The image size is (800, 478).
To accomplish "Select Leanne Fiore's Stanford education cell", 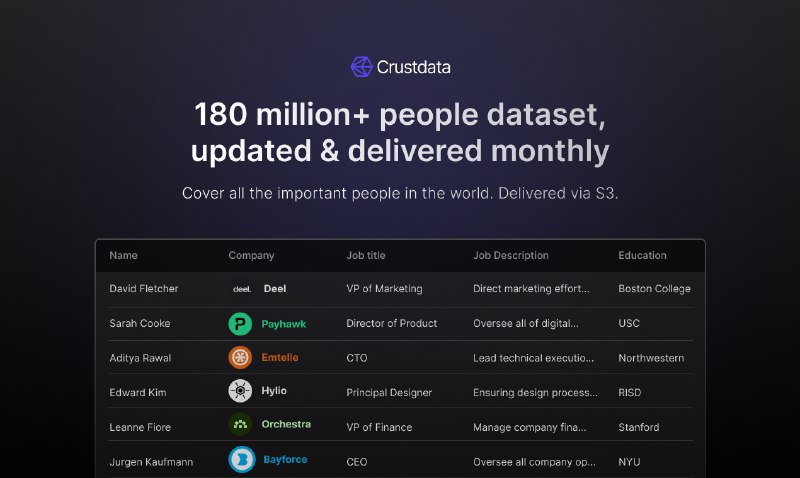I will (x=638, y=427).
